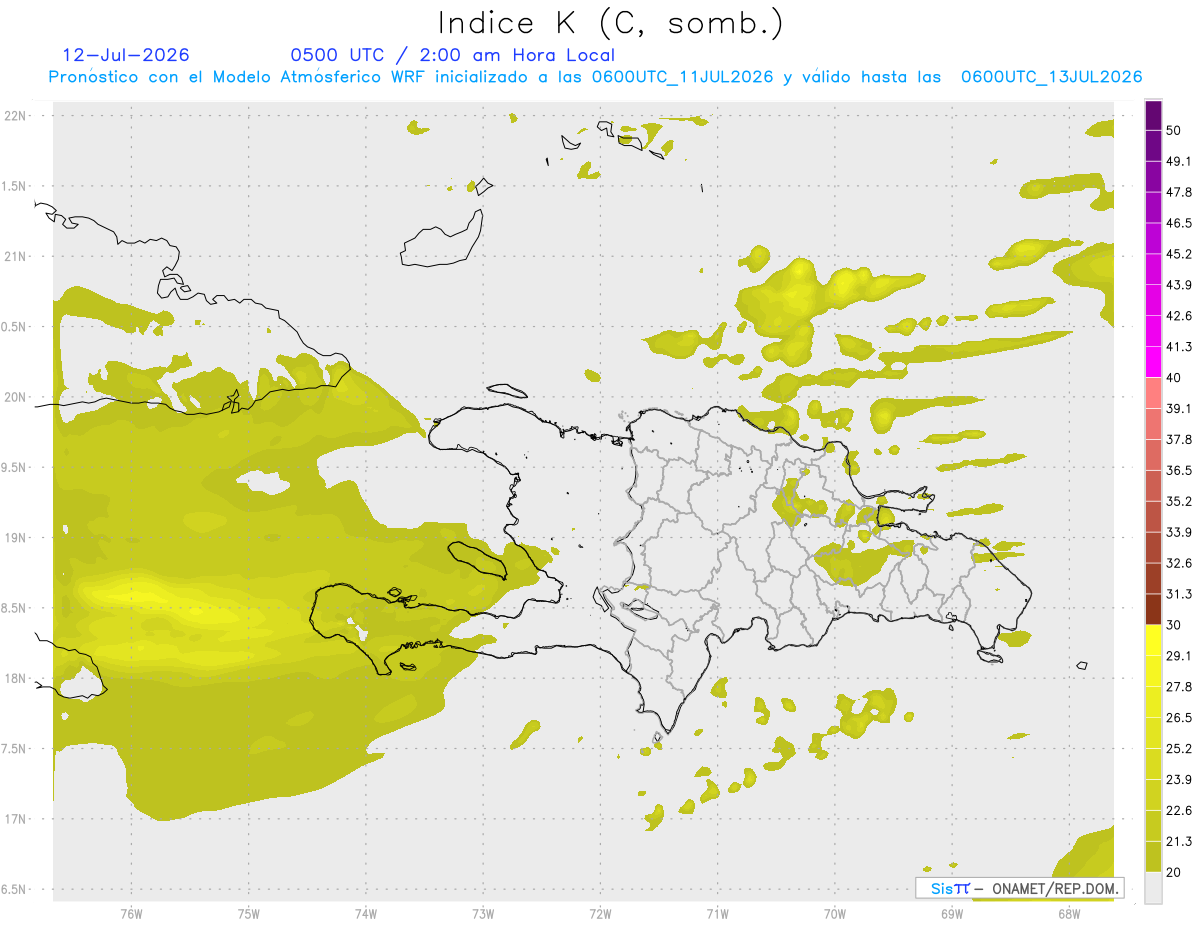Click the longitude axis label "72W"
The height and width of the screenshot is (927, 1200).
point(600,913)
